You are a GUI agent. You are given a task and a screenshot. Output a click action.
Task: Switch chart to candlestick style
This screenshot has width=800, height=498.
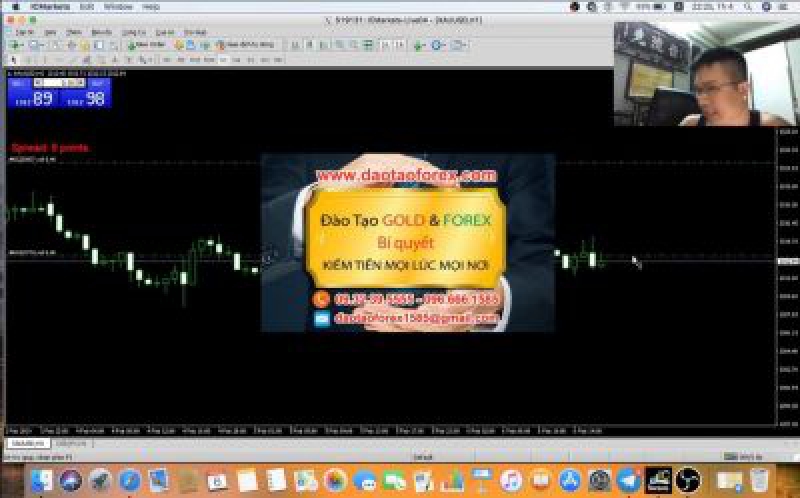click(309, 45)
